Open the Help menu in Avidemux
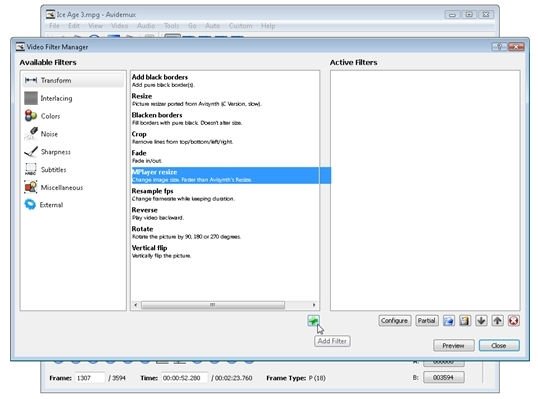 click(268, 26)
